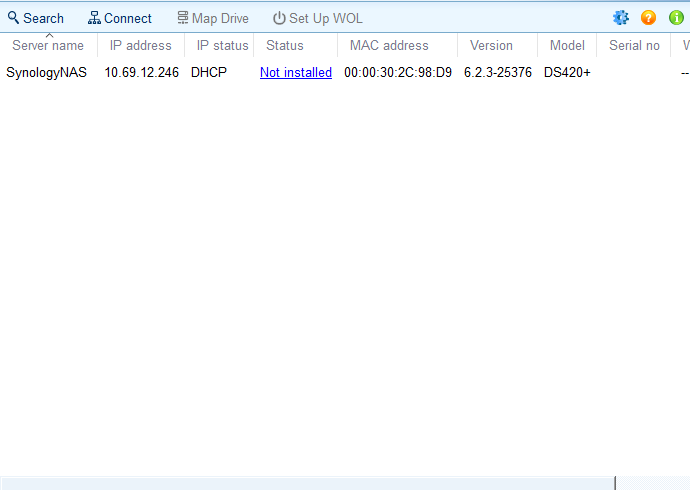690x490 pixels.
Task: Open About via green info icon
Action: tap(676, 18)
